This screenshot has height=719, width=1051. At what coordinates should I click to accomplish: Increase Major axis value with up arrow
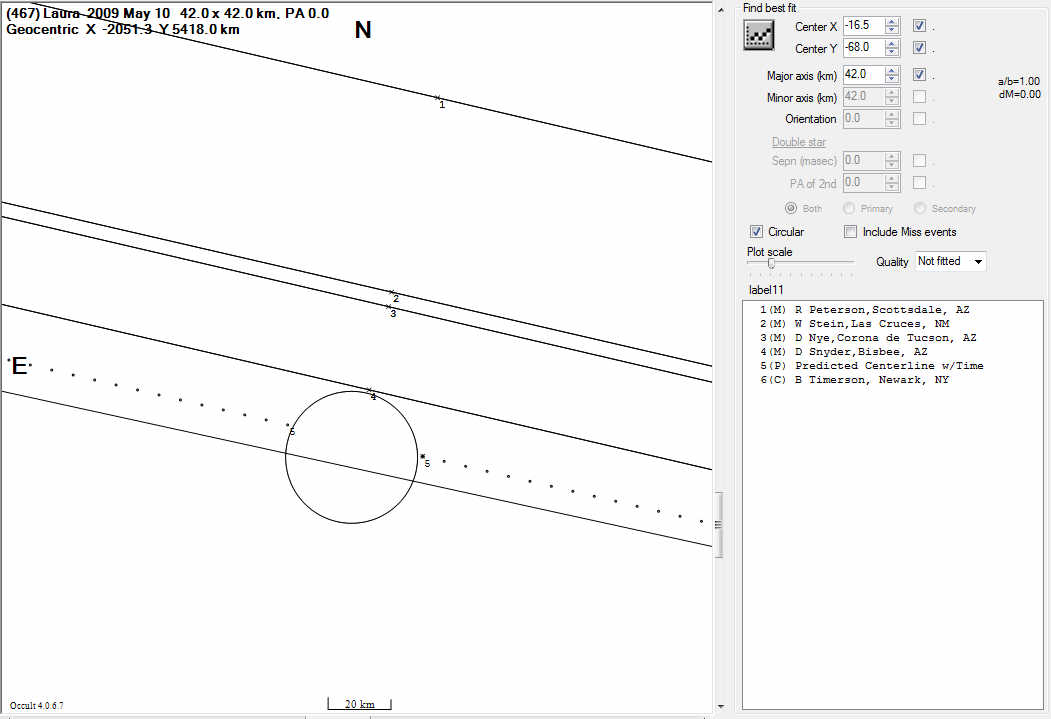892,70
